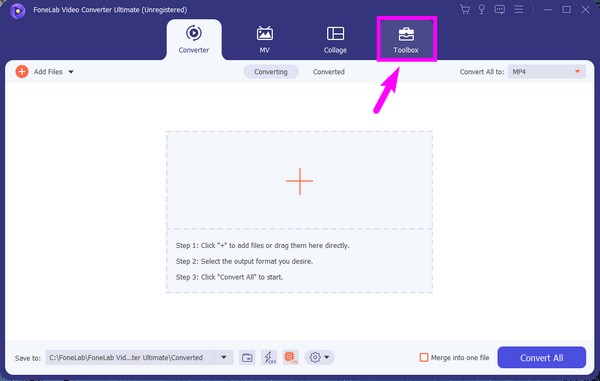Screen dimensions: 600x381
Task: Click the Save to path field
Action: (130, 358)
